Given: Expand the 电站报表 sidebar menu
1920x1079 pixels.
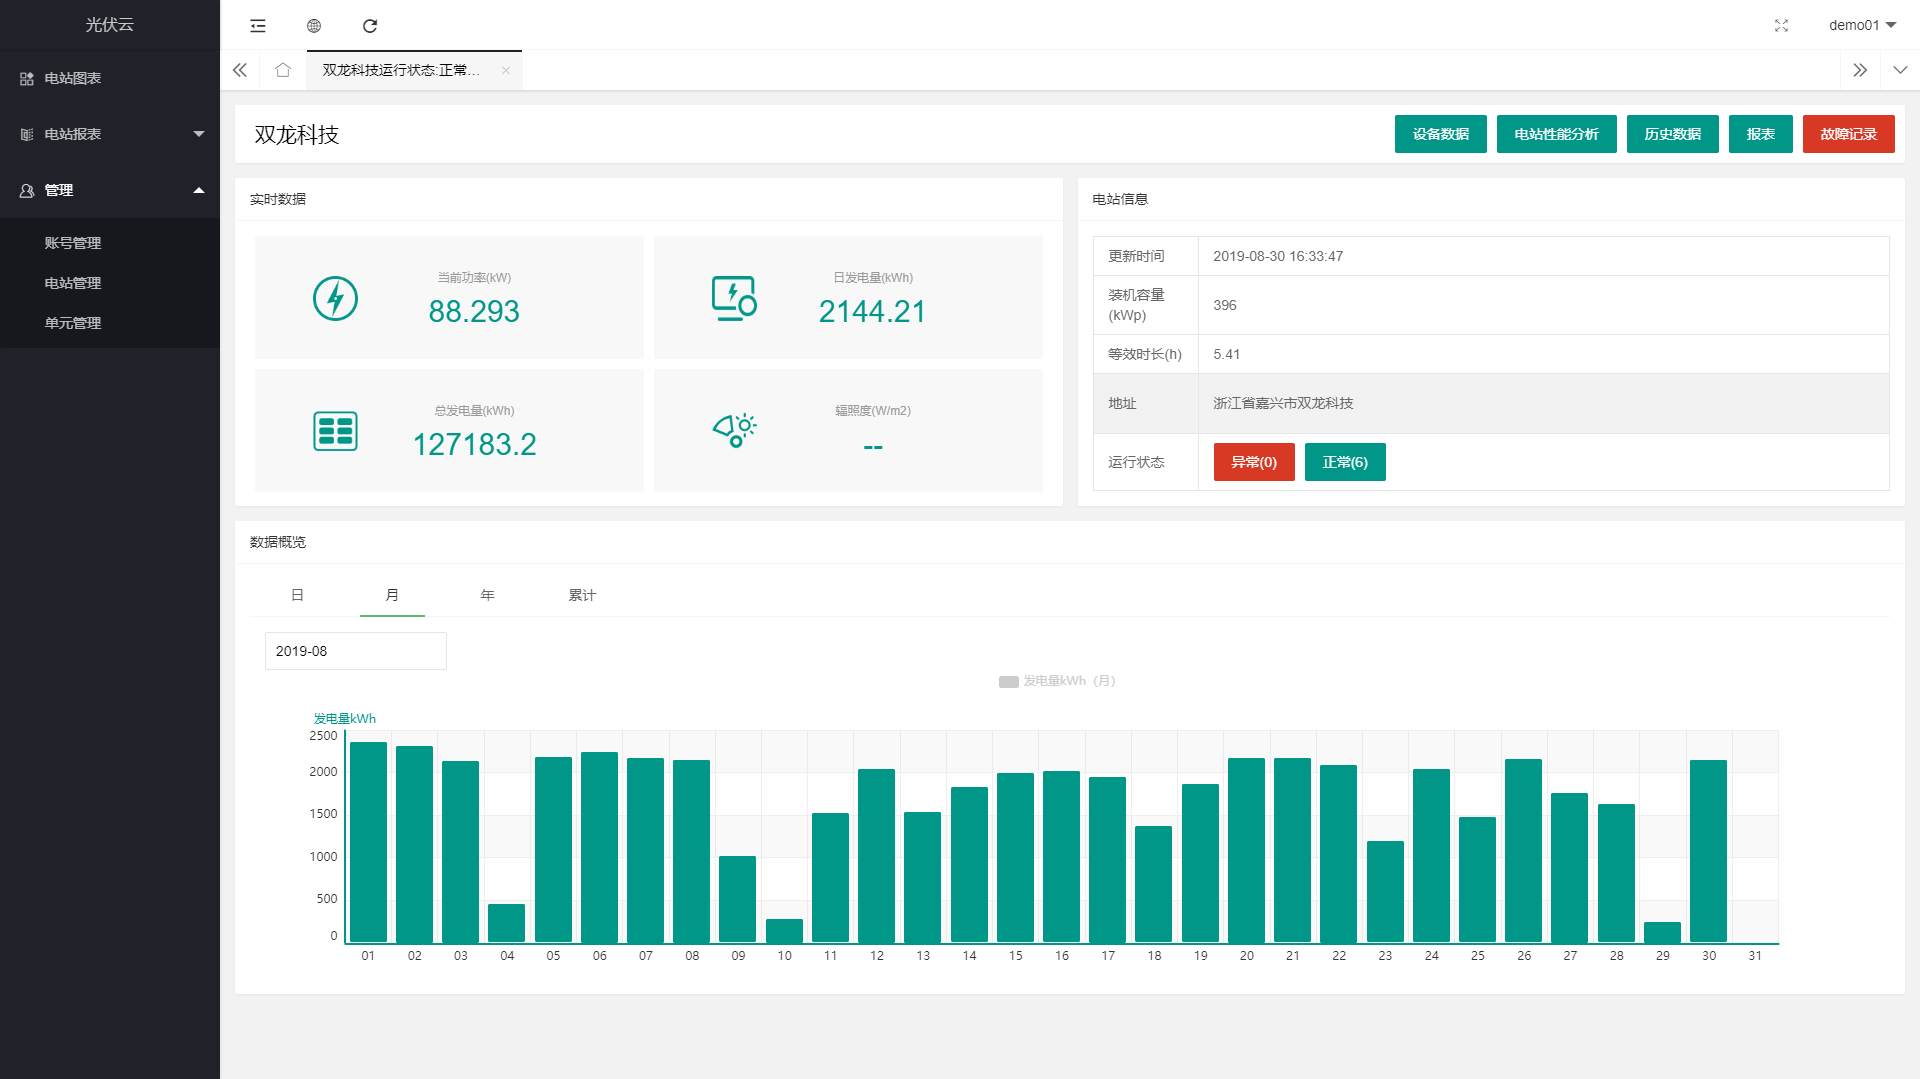Looking at the screenshot, I should coord(110,134).
